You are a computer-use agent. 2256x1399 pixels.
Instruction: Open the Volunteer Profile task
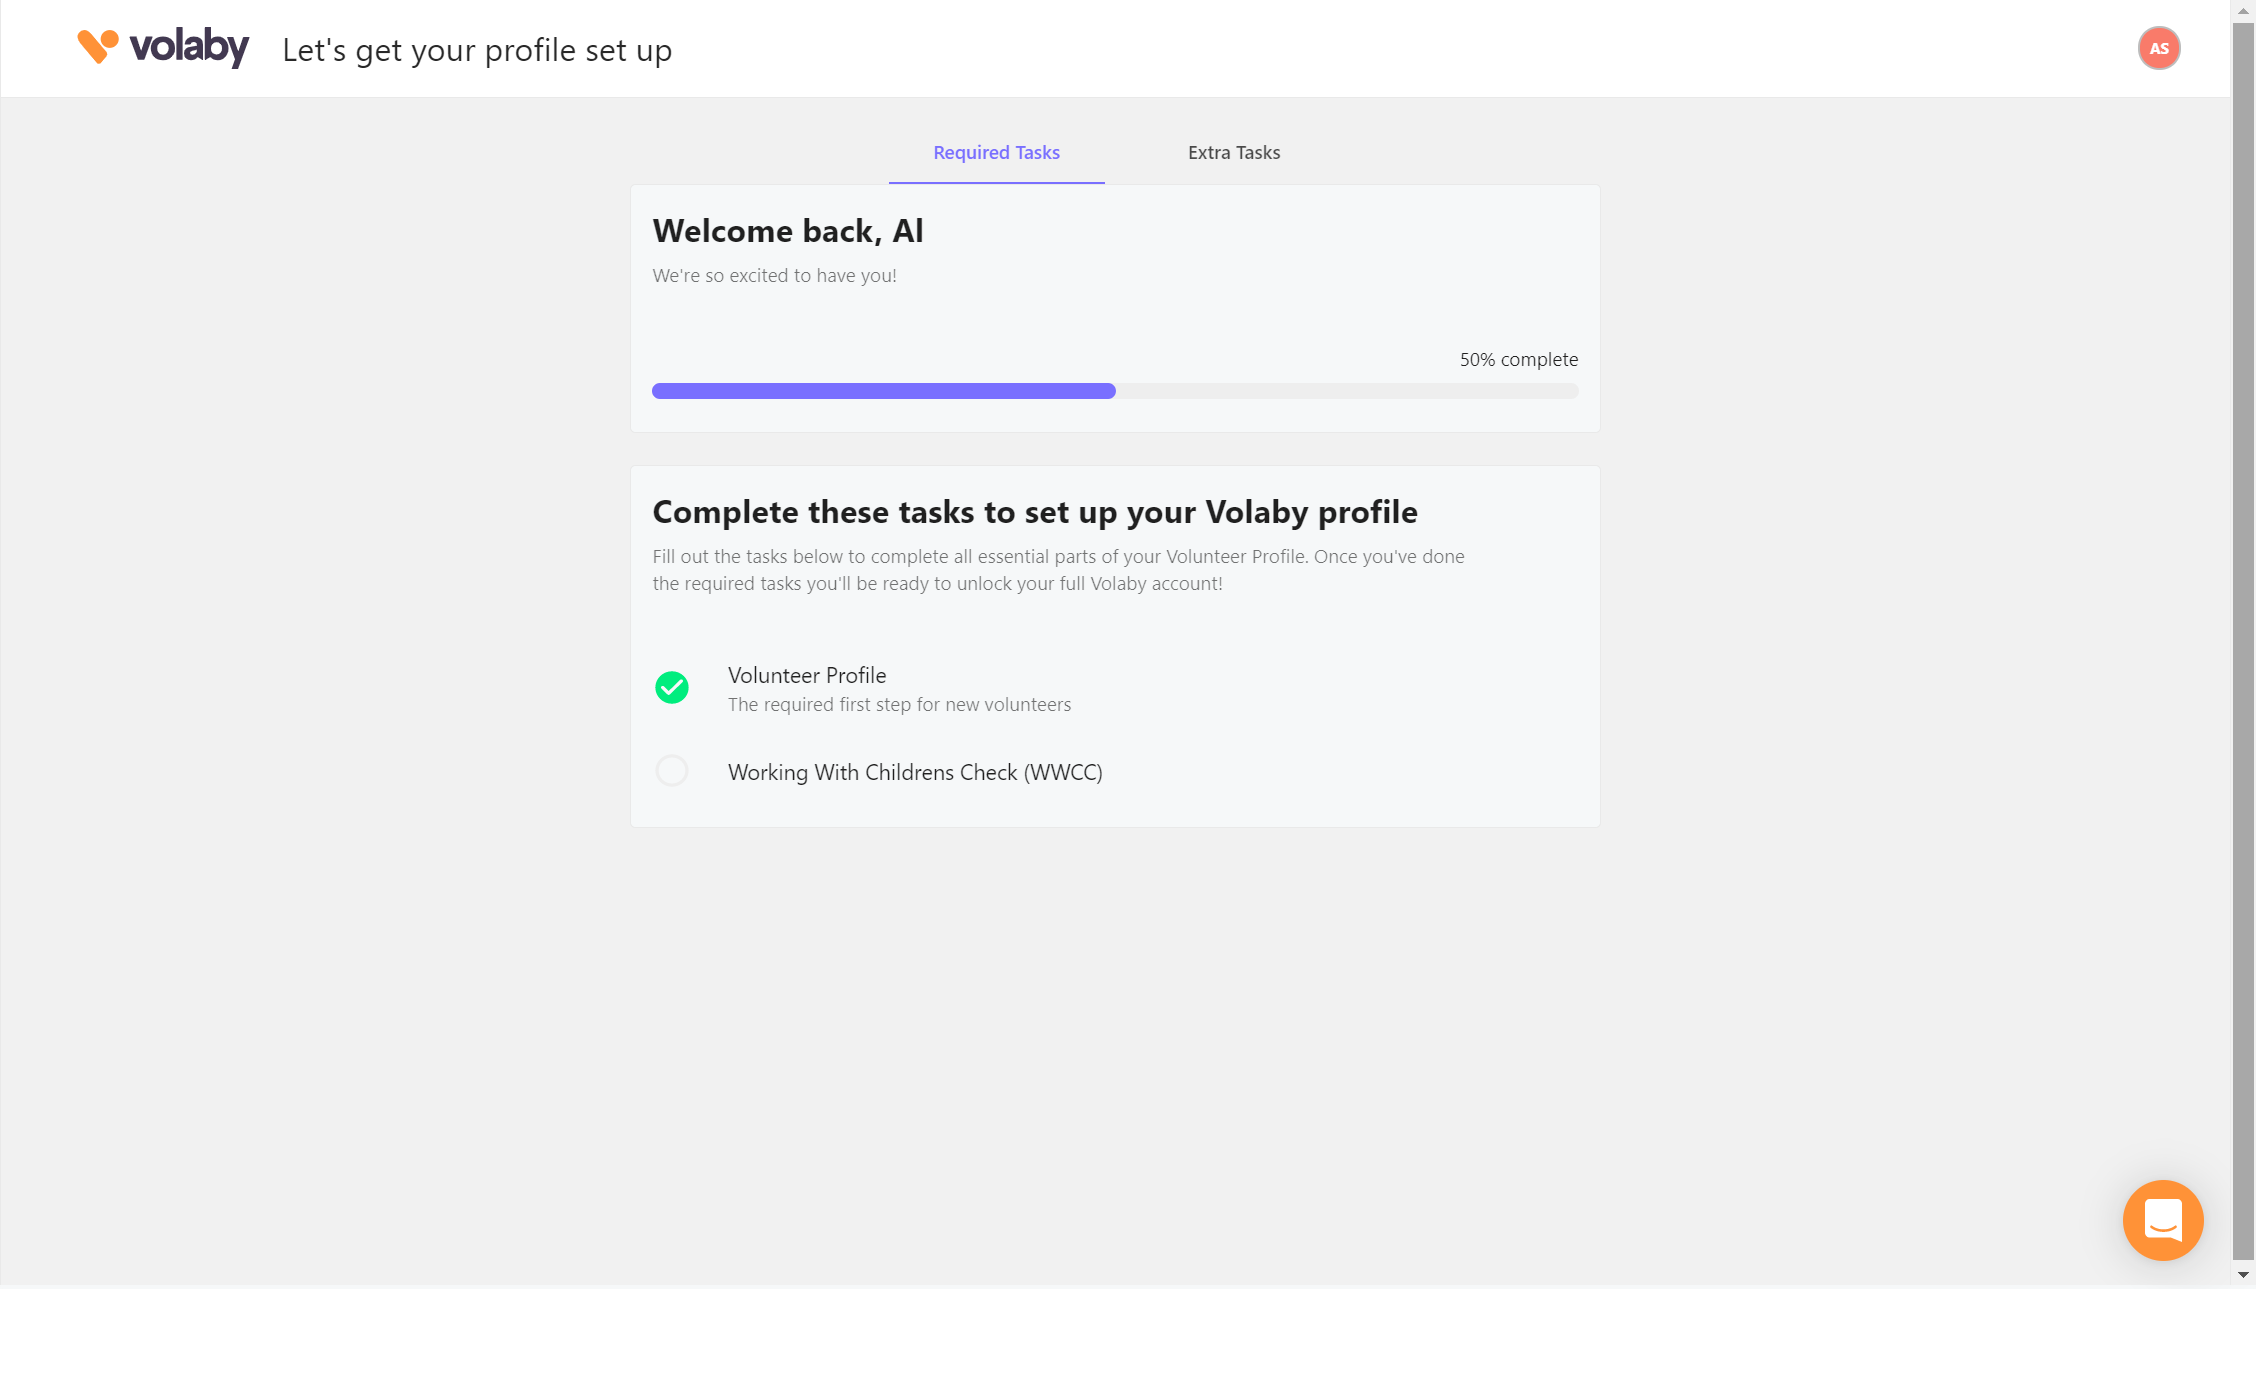pos(806,675)
